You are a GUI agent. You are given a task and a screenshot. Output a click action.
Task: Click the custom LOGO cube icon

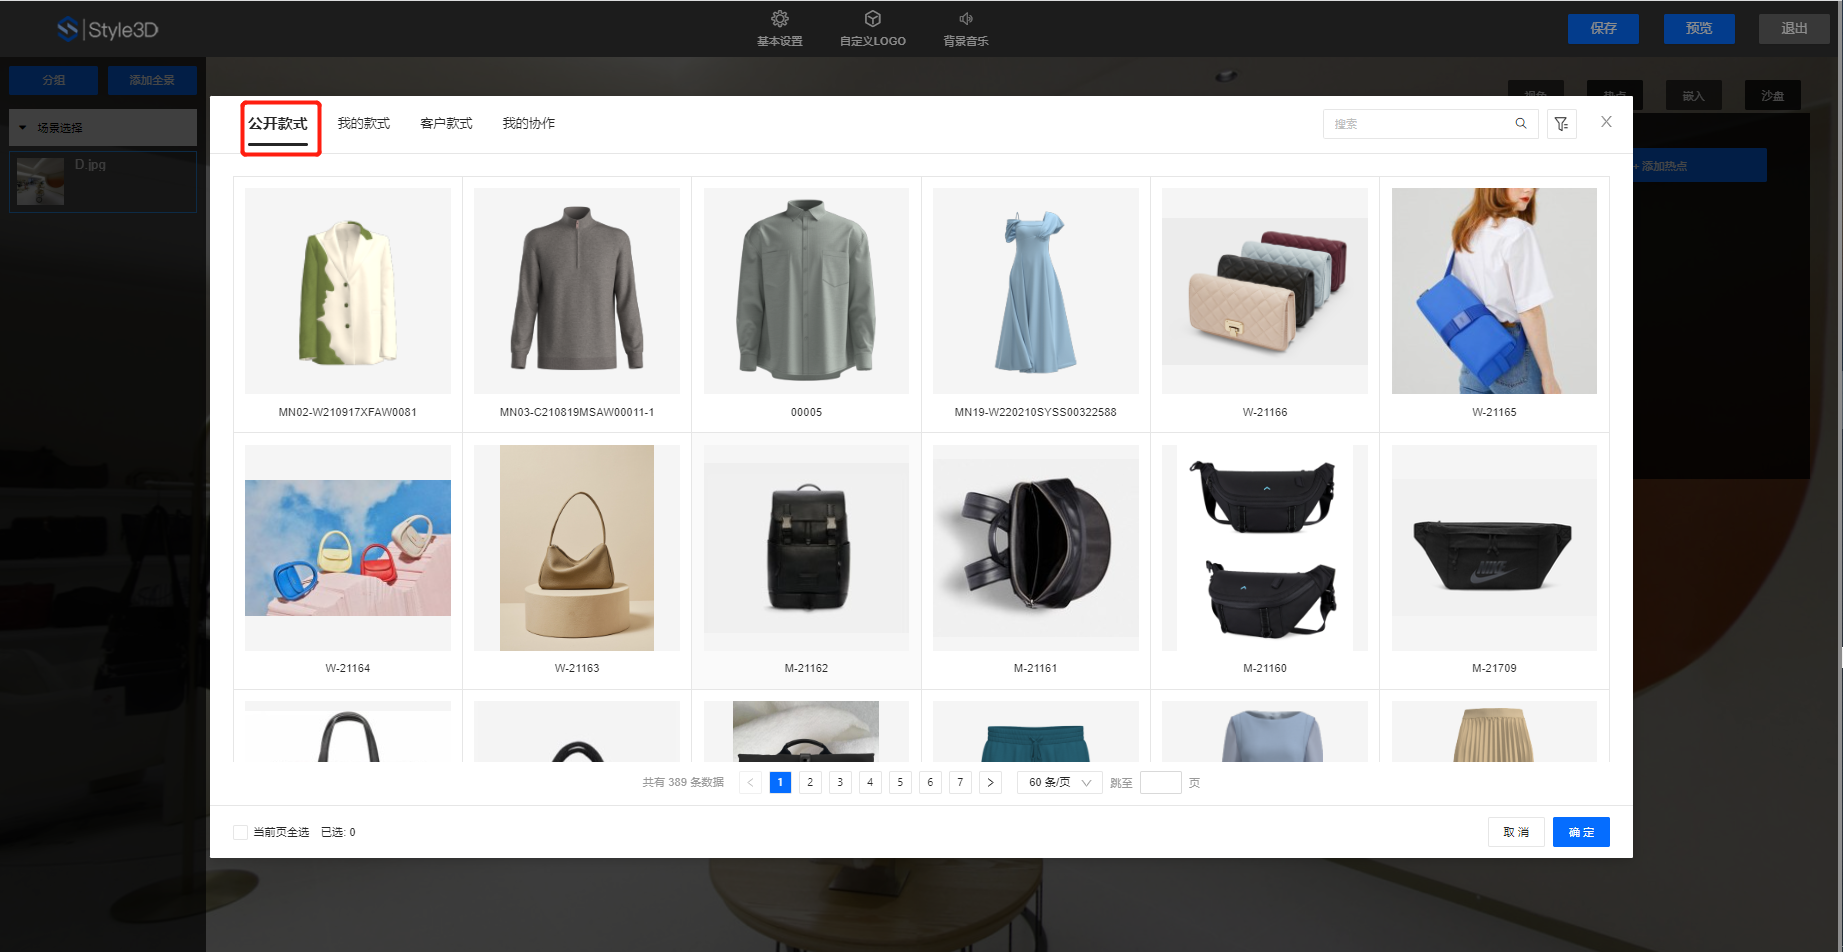click(872, 19)
